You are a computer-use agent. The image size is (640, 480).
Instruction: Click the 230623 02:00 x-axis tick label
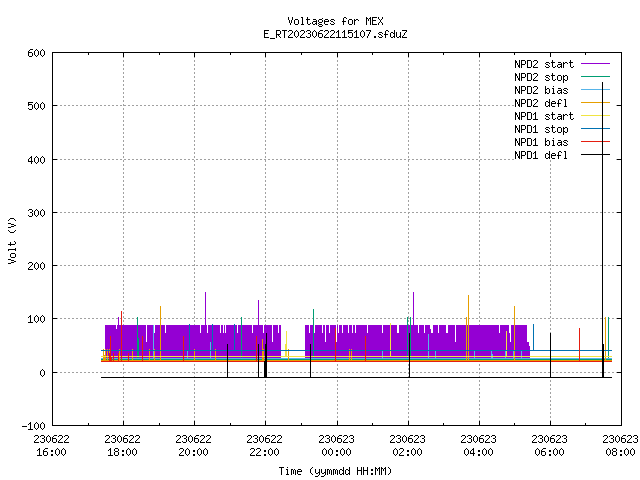407,446
